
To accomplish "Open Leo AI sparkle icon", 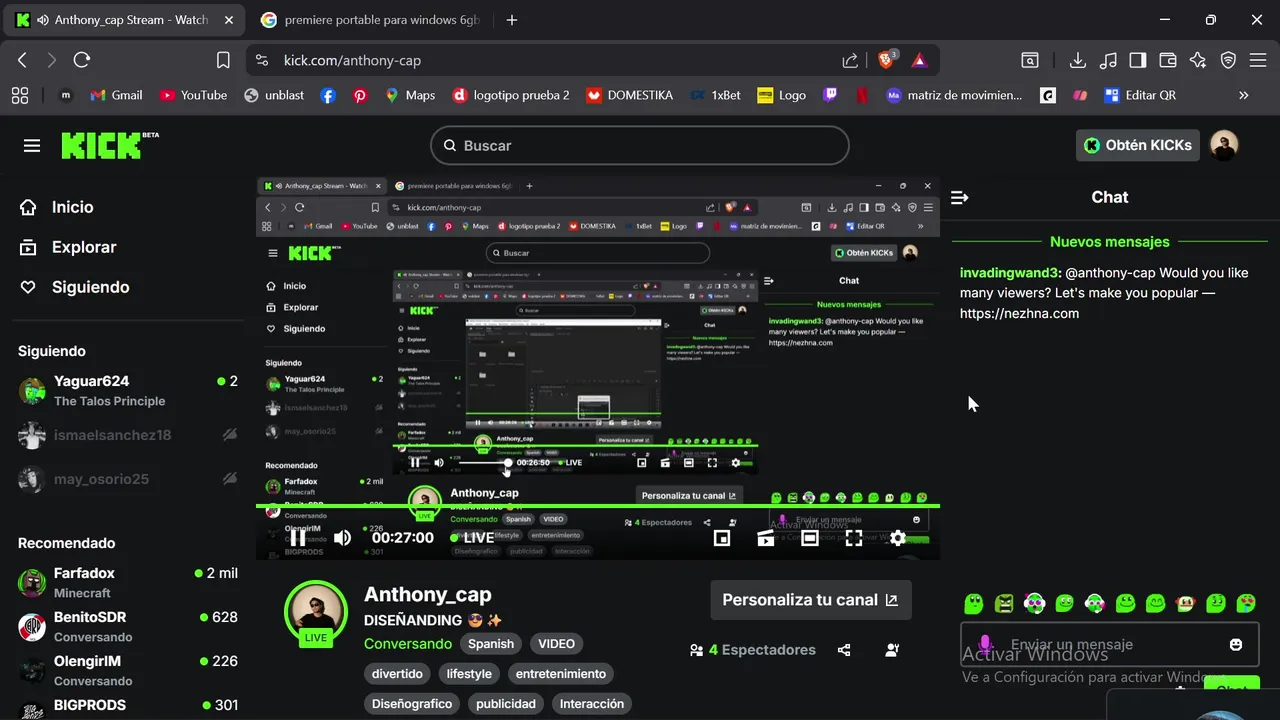I will click(1197, 60).
